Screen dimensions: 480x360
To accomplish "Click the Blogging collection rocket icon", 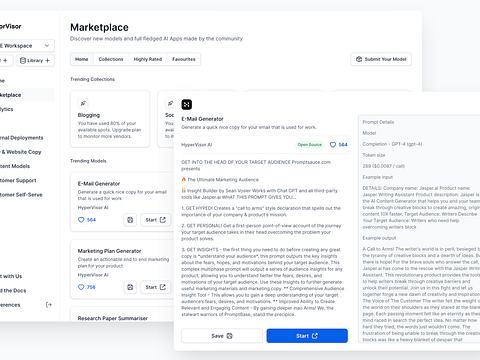I will pyautogui.click(x=83, y=103).
